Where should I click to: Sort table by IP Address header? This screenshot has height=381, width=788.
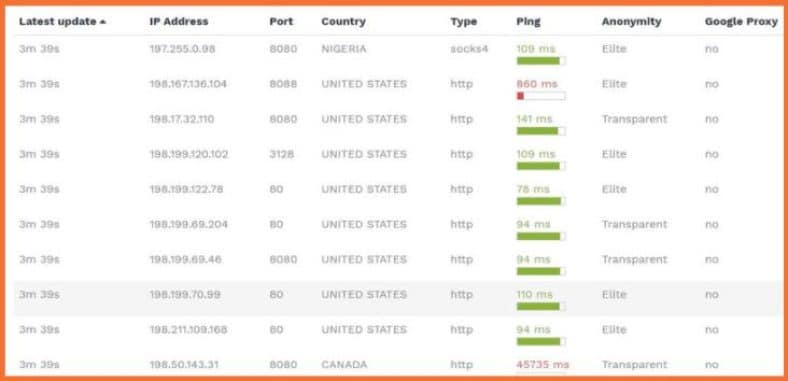[179, 22]
